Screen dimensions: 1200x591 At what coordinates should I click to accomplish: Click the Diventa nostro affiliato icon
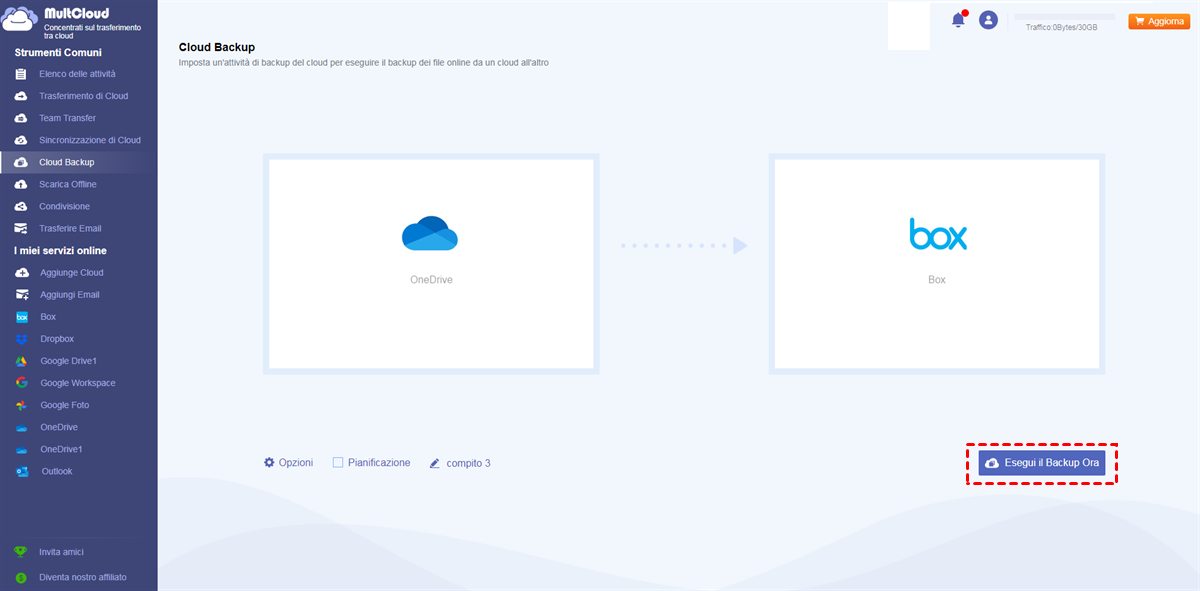[21, 577]
